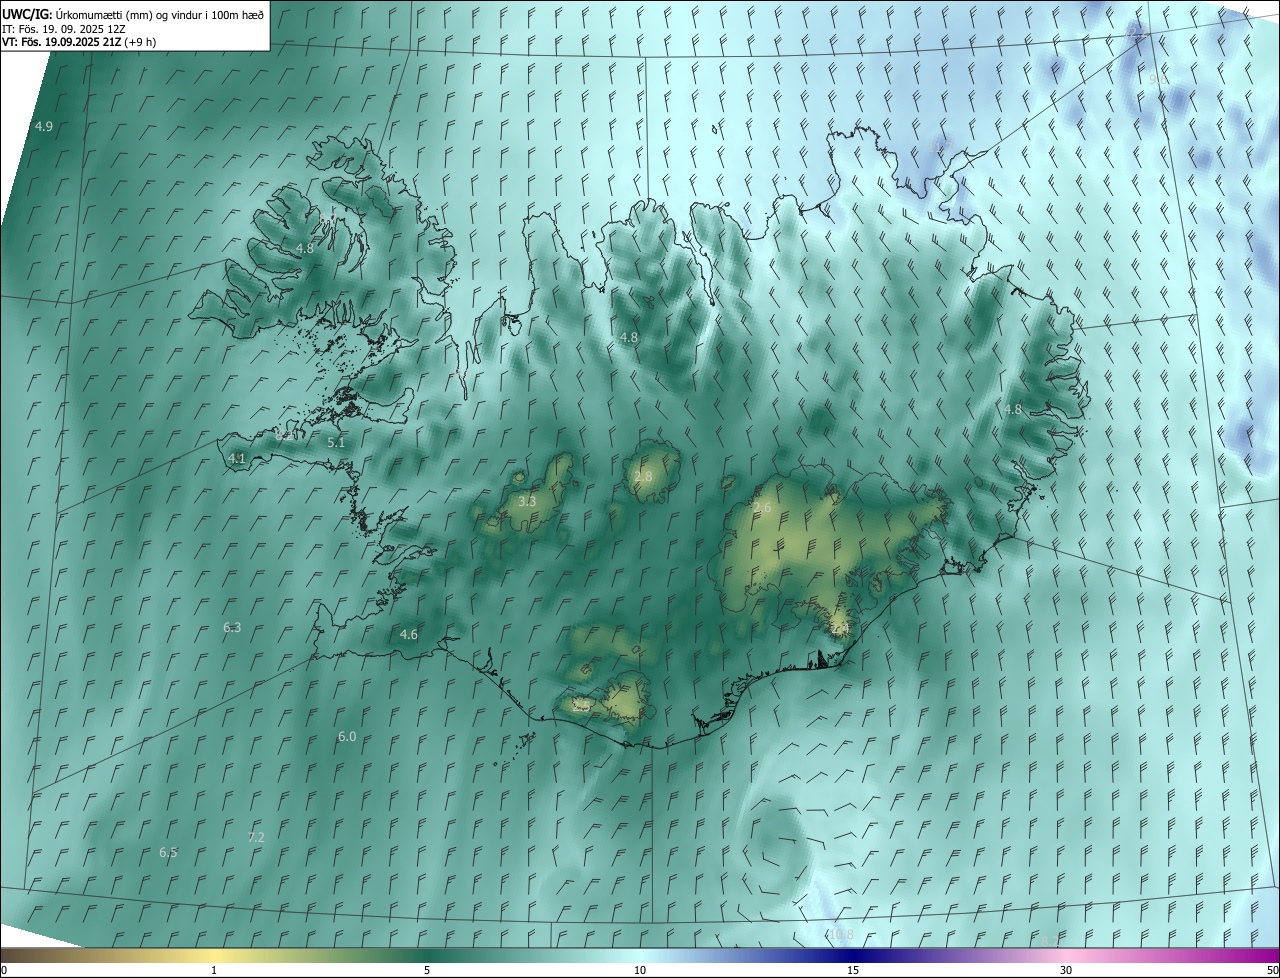
Task: Click the 6.5 value near the bottom-left corner
Action: click(x=168, y=853)
